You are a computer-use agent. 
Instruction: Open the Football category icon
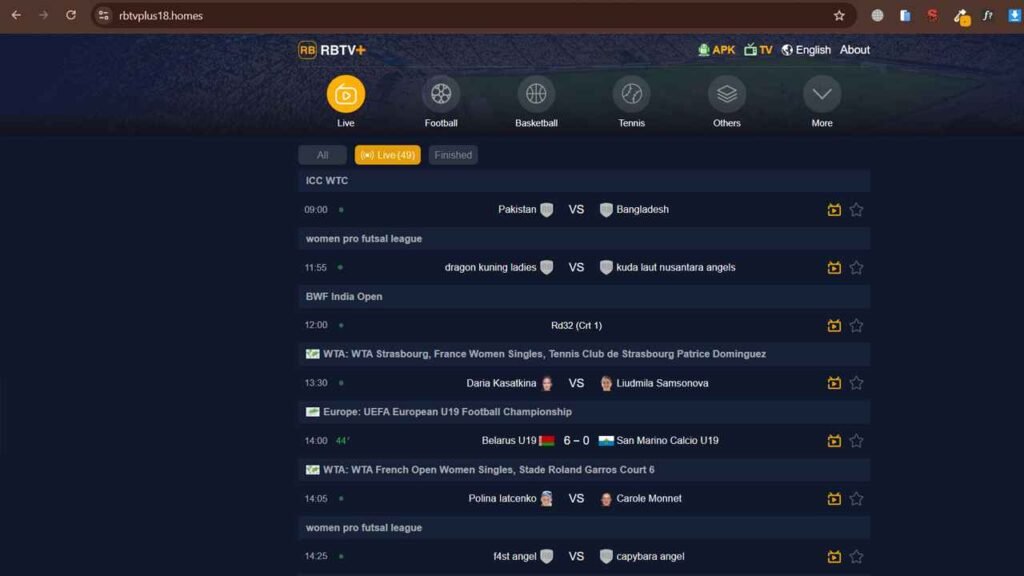441,94
